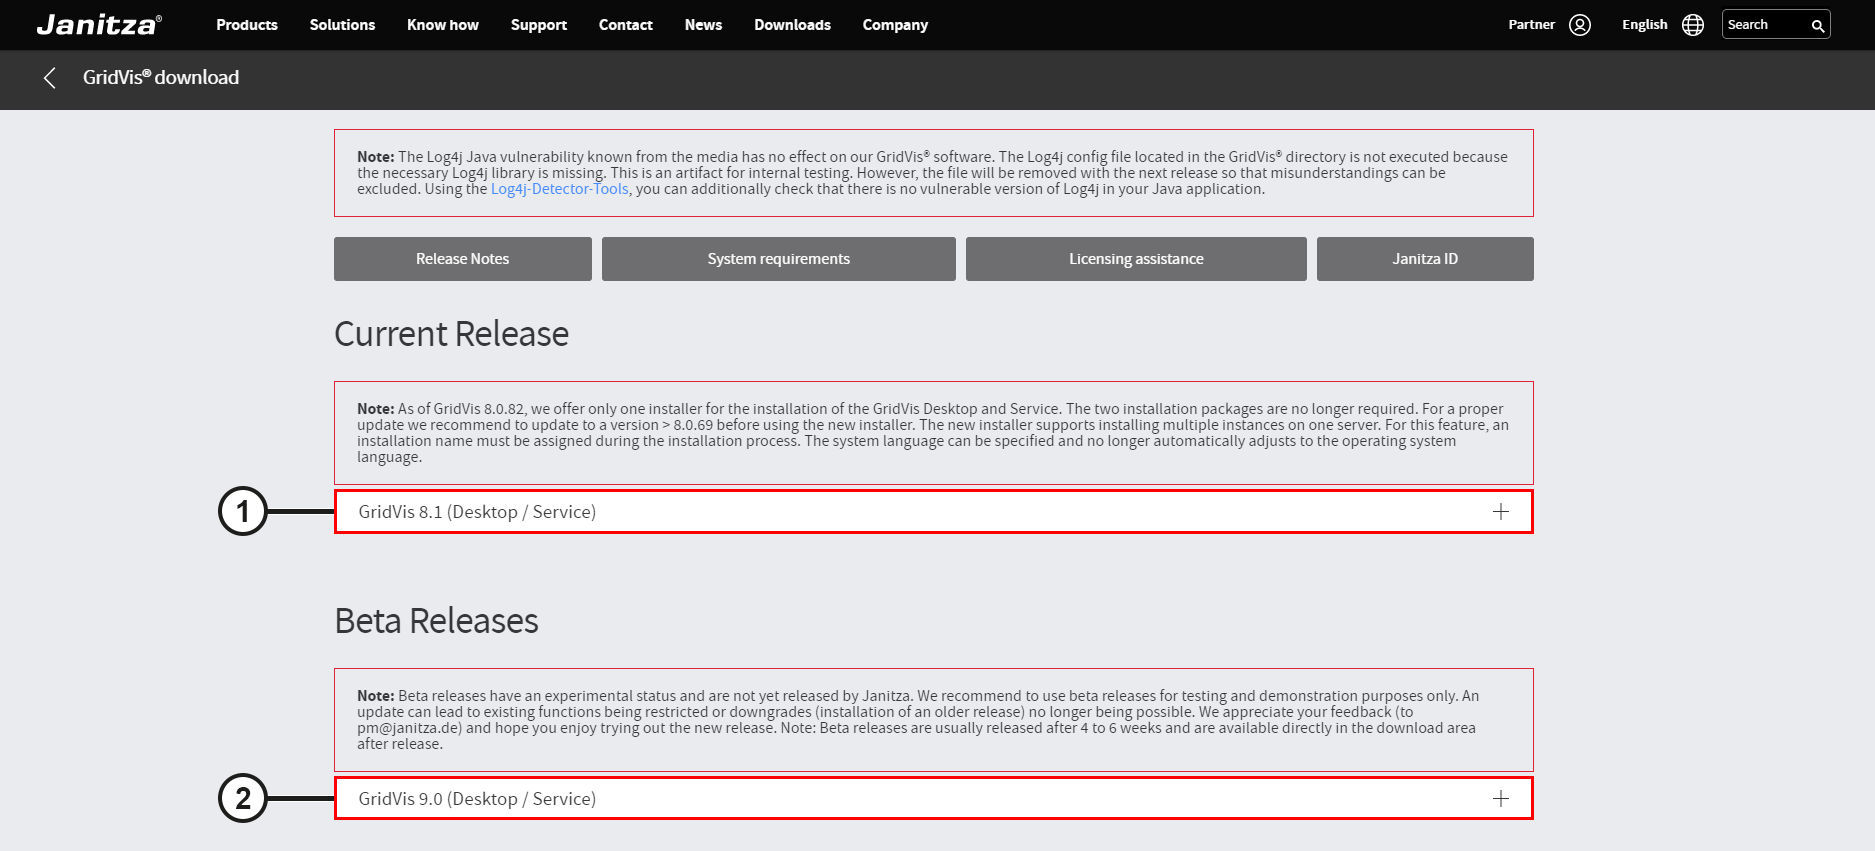Go back using the left chevron arrow
Viewport: 1875px width, 851px height.
(50, 78)
